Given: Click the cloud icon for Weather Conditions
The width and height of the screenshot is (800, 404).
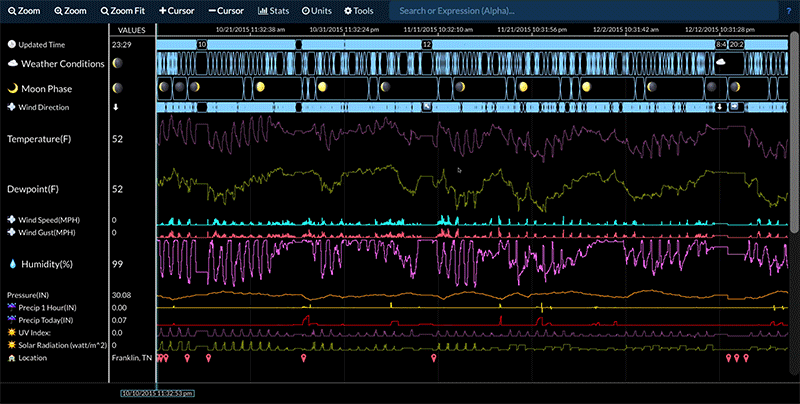Looking at the screenshot, I should (x=12, y=63).
